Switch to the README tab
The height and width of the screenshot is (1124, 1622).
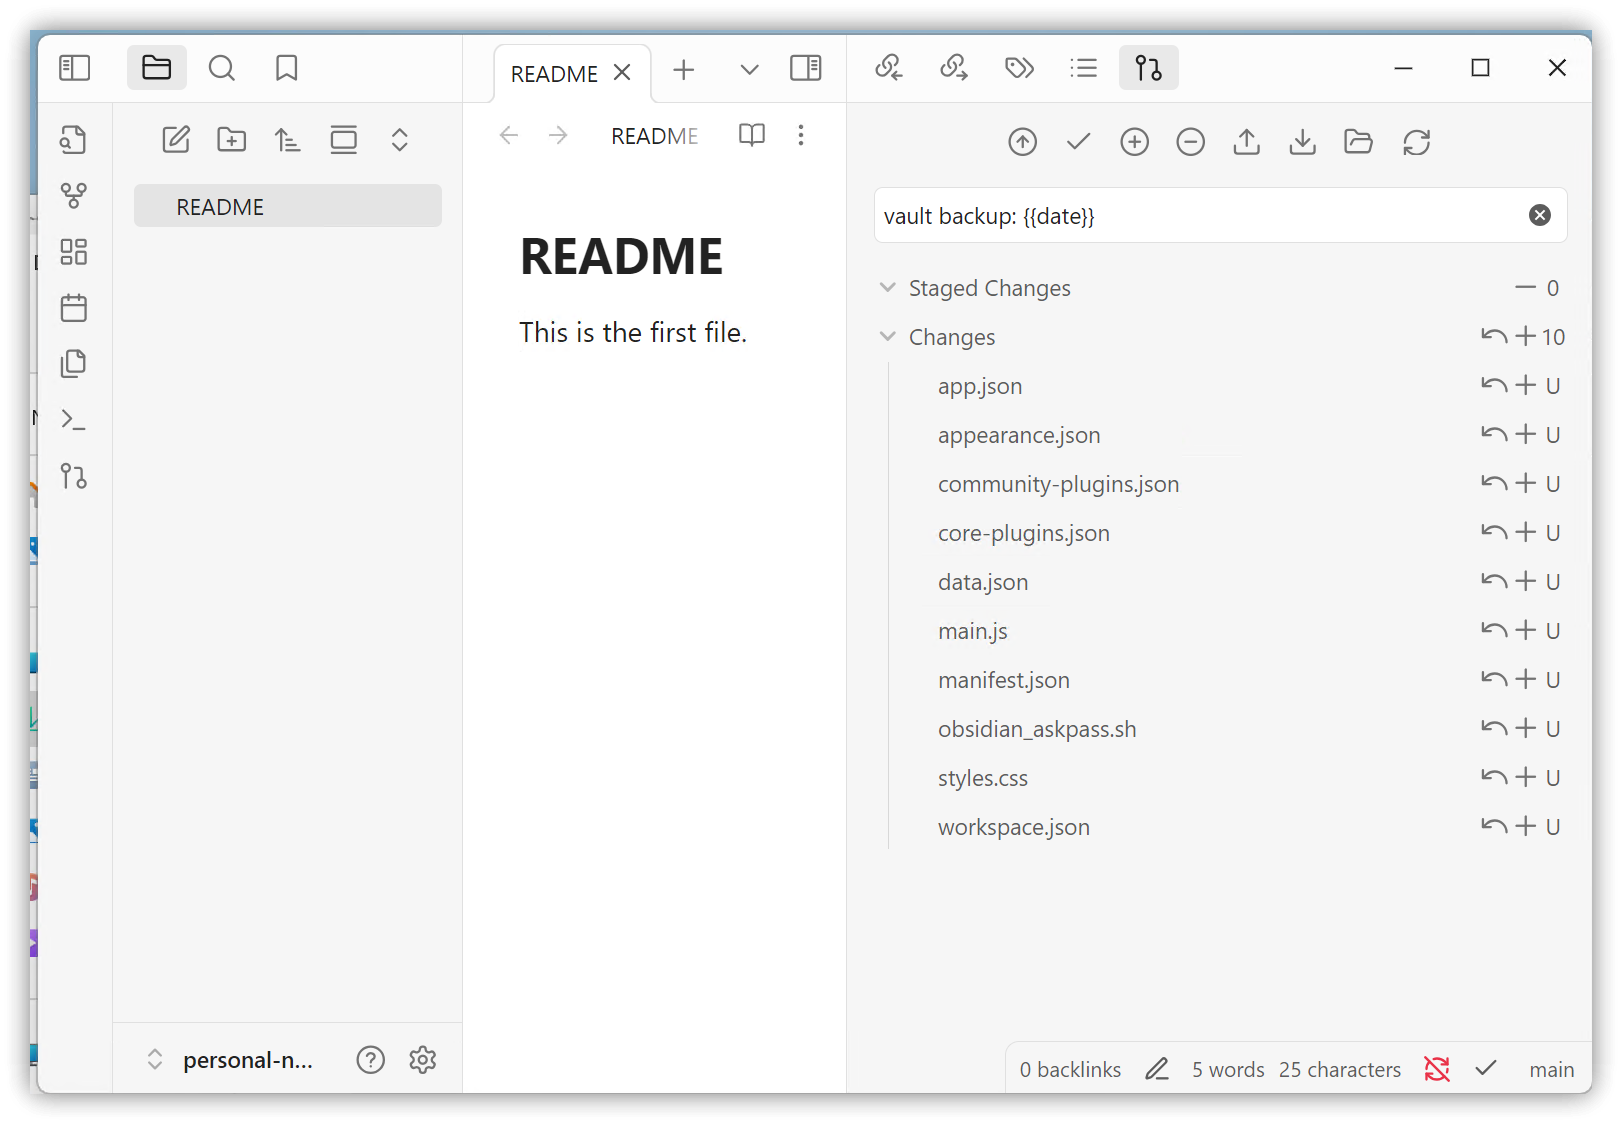[x=554, y=74]
